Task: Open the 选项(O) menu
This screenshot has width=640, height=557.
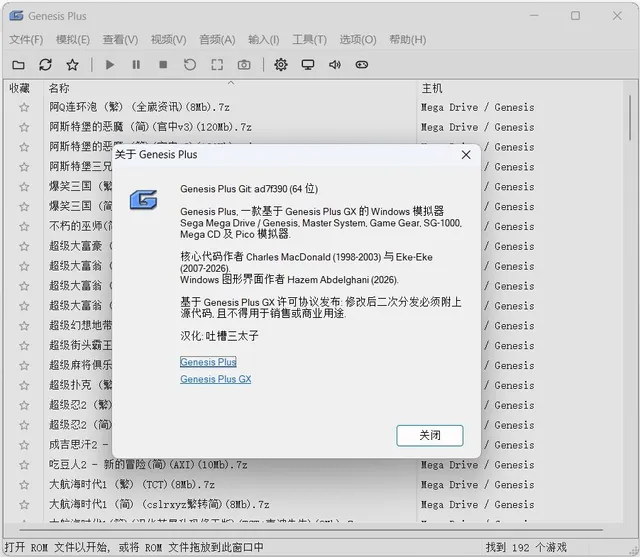Action: click(x=358, y=40)
